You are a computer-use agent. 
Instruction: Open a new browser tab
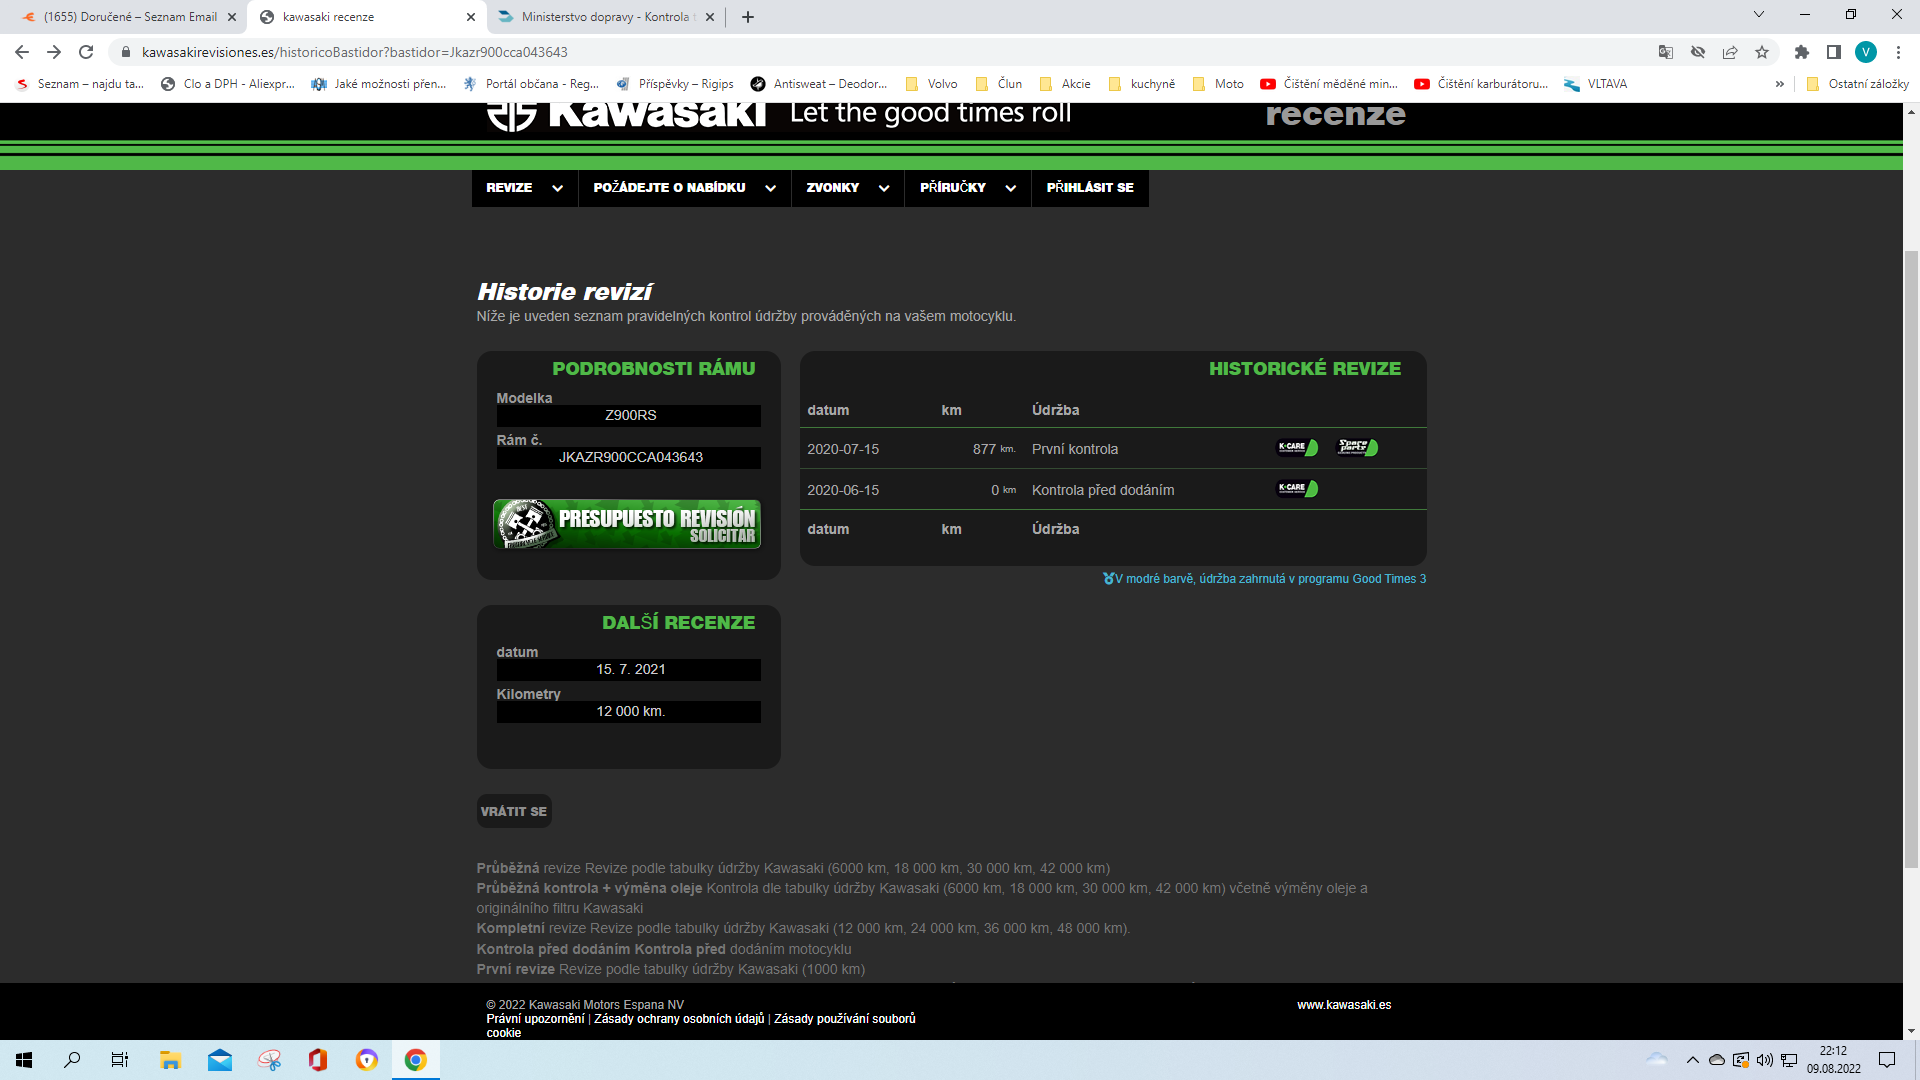click(748, 17)
